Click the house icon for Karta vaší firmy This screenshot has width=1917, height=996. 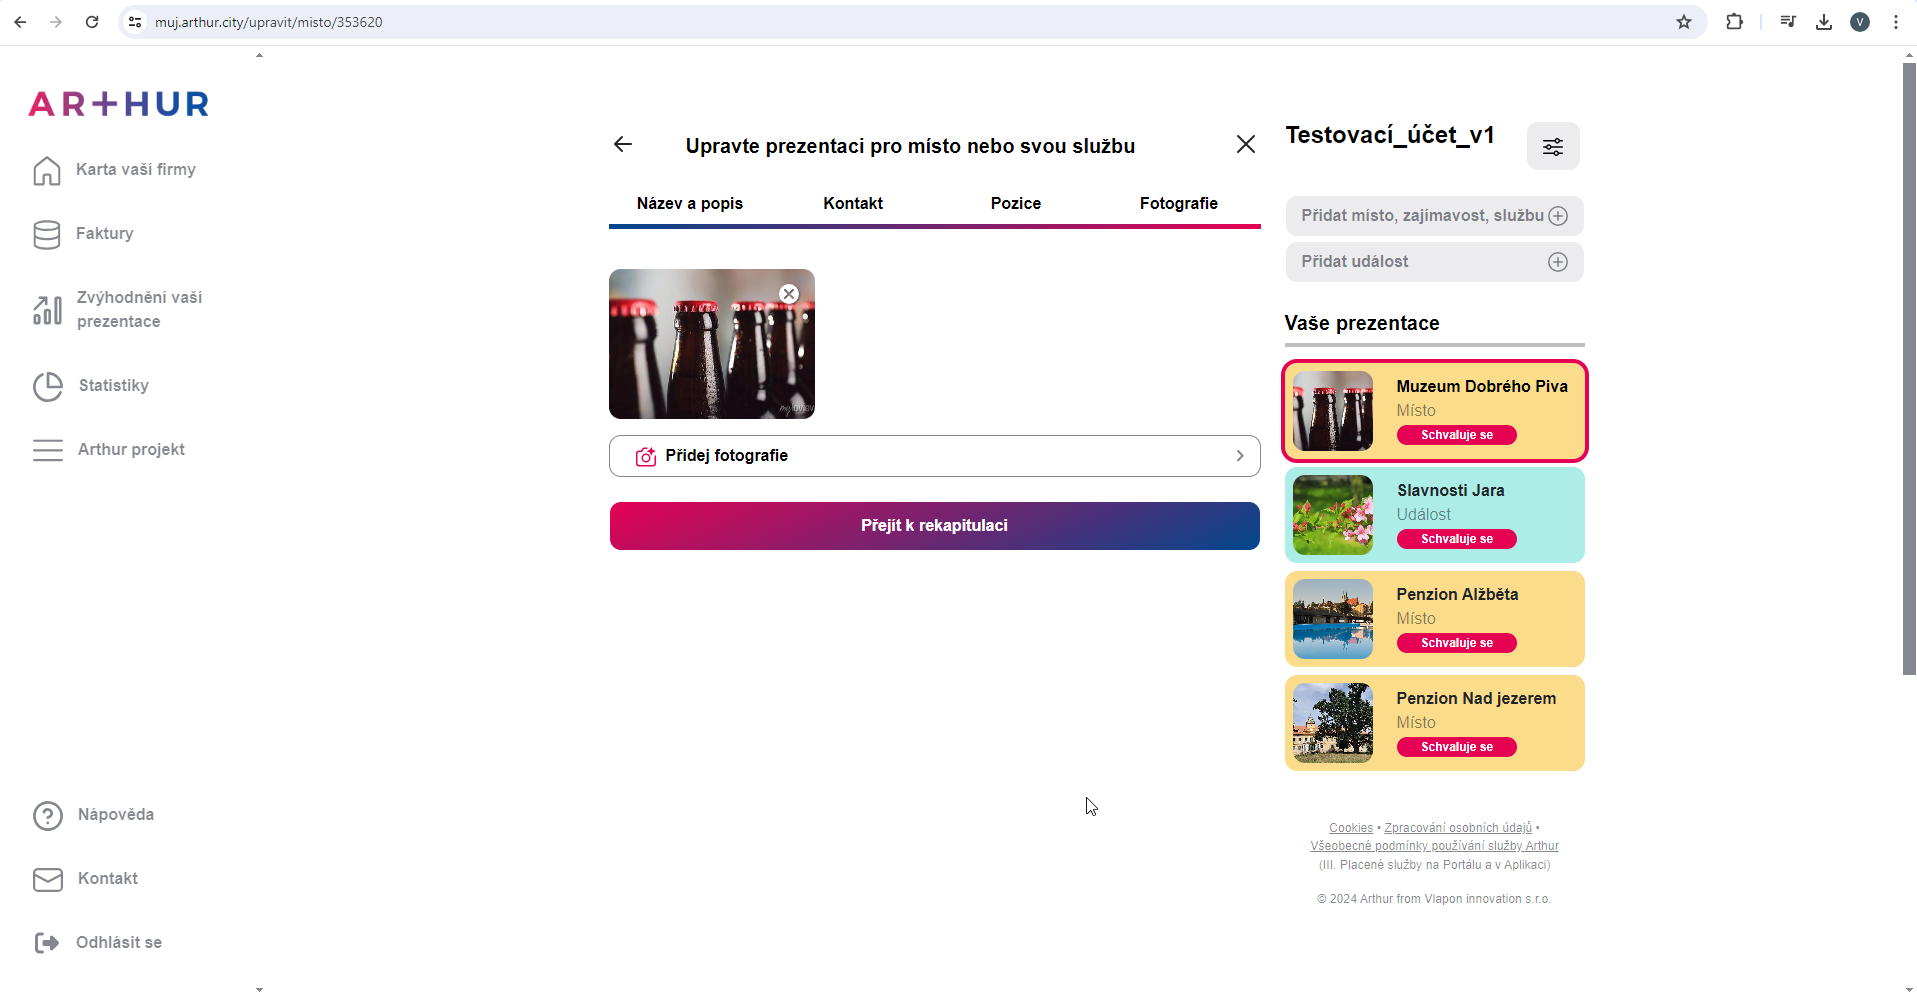[x=46, y=170]
